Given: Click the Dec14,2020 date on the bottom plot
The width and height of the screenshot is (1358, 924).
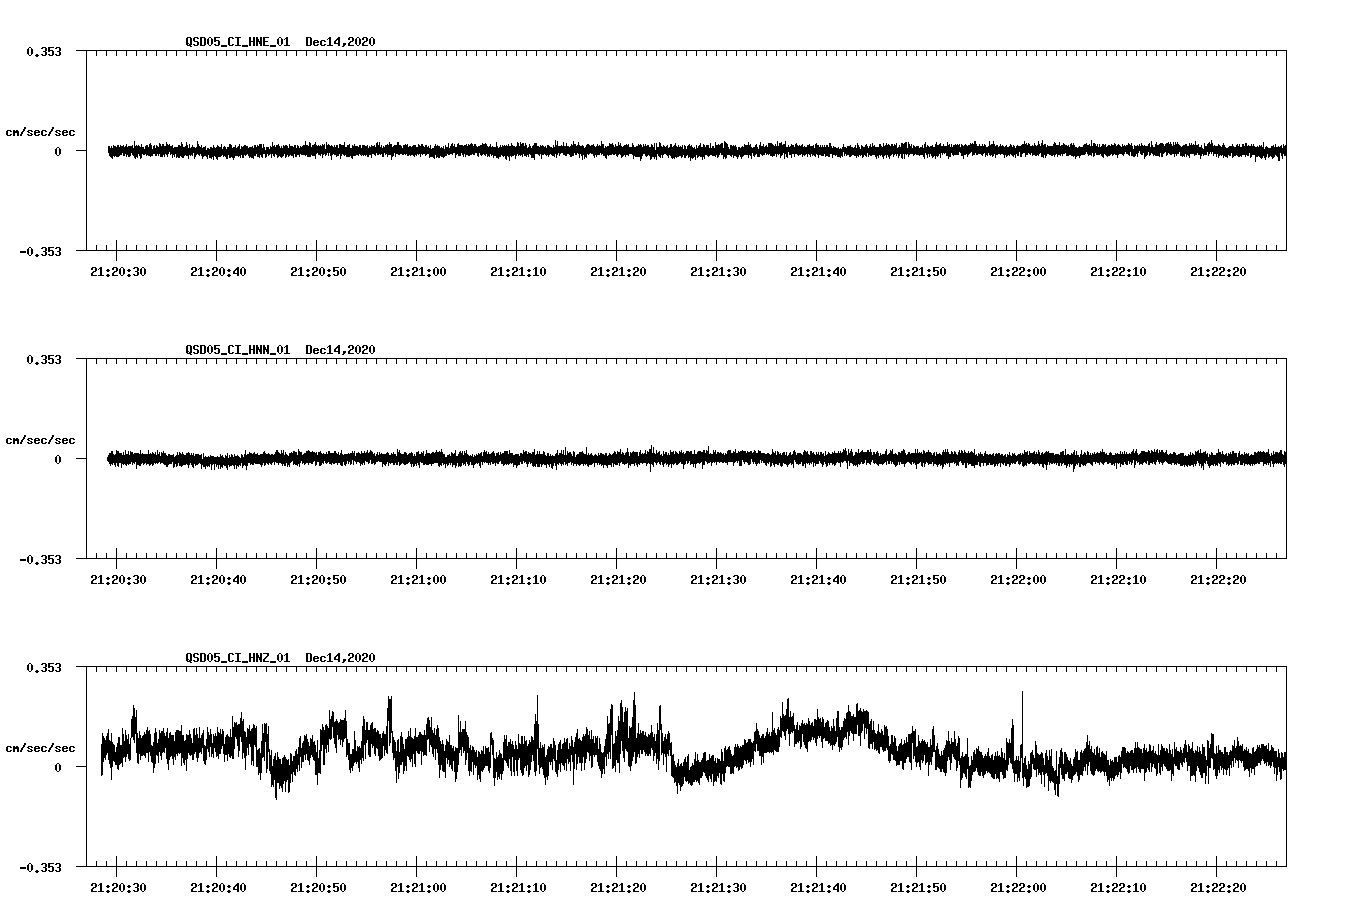Looking at the screenshot, I should [x=341, y=657].
